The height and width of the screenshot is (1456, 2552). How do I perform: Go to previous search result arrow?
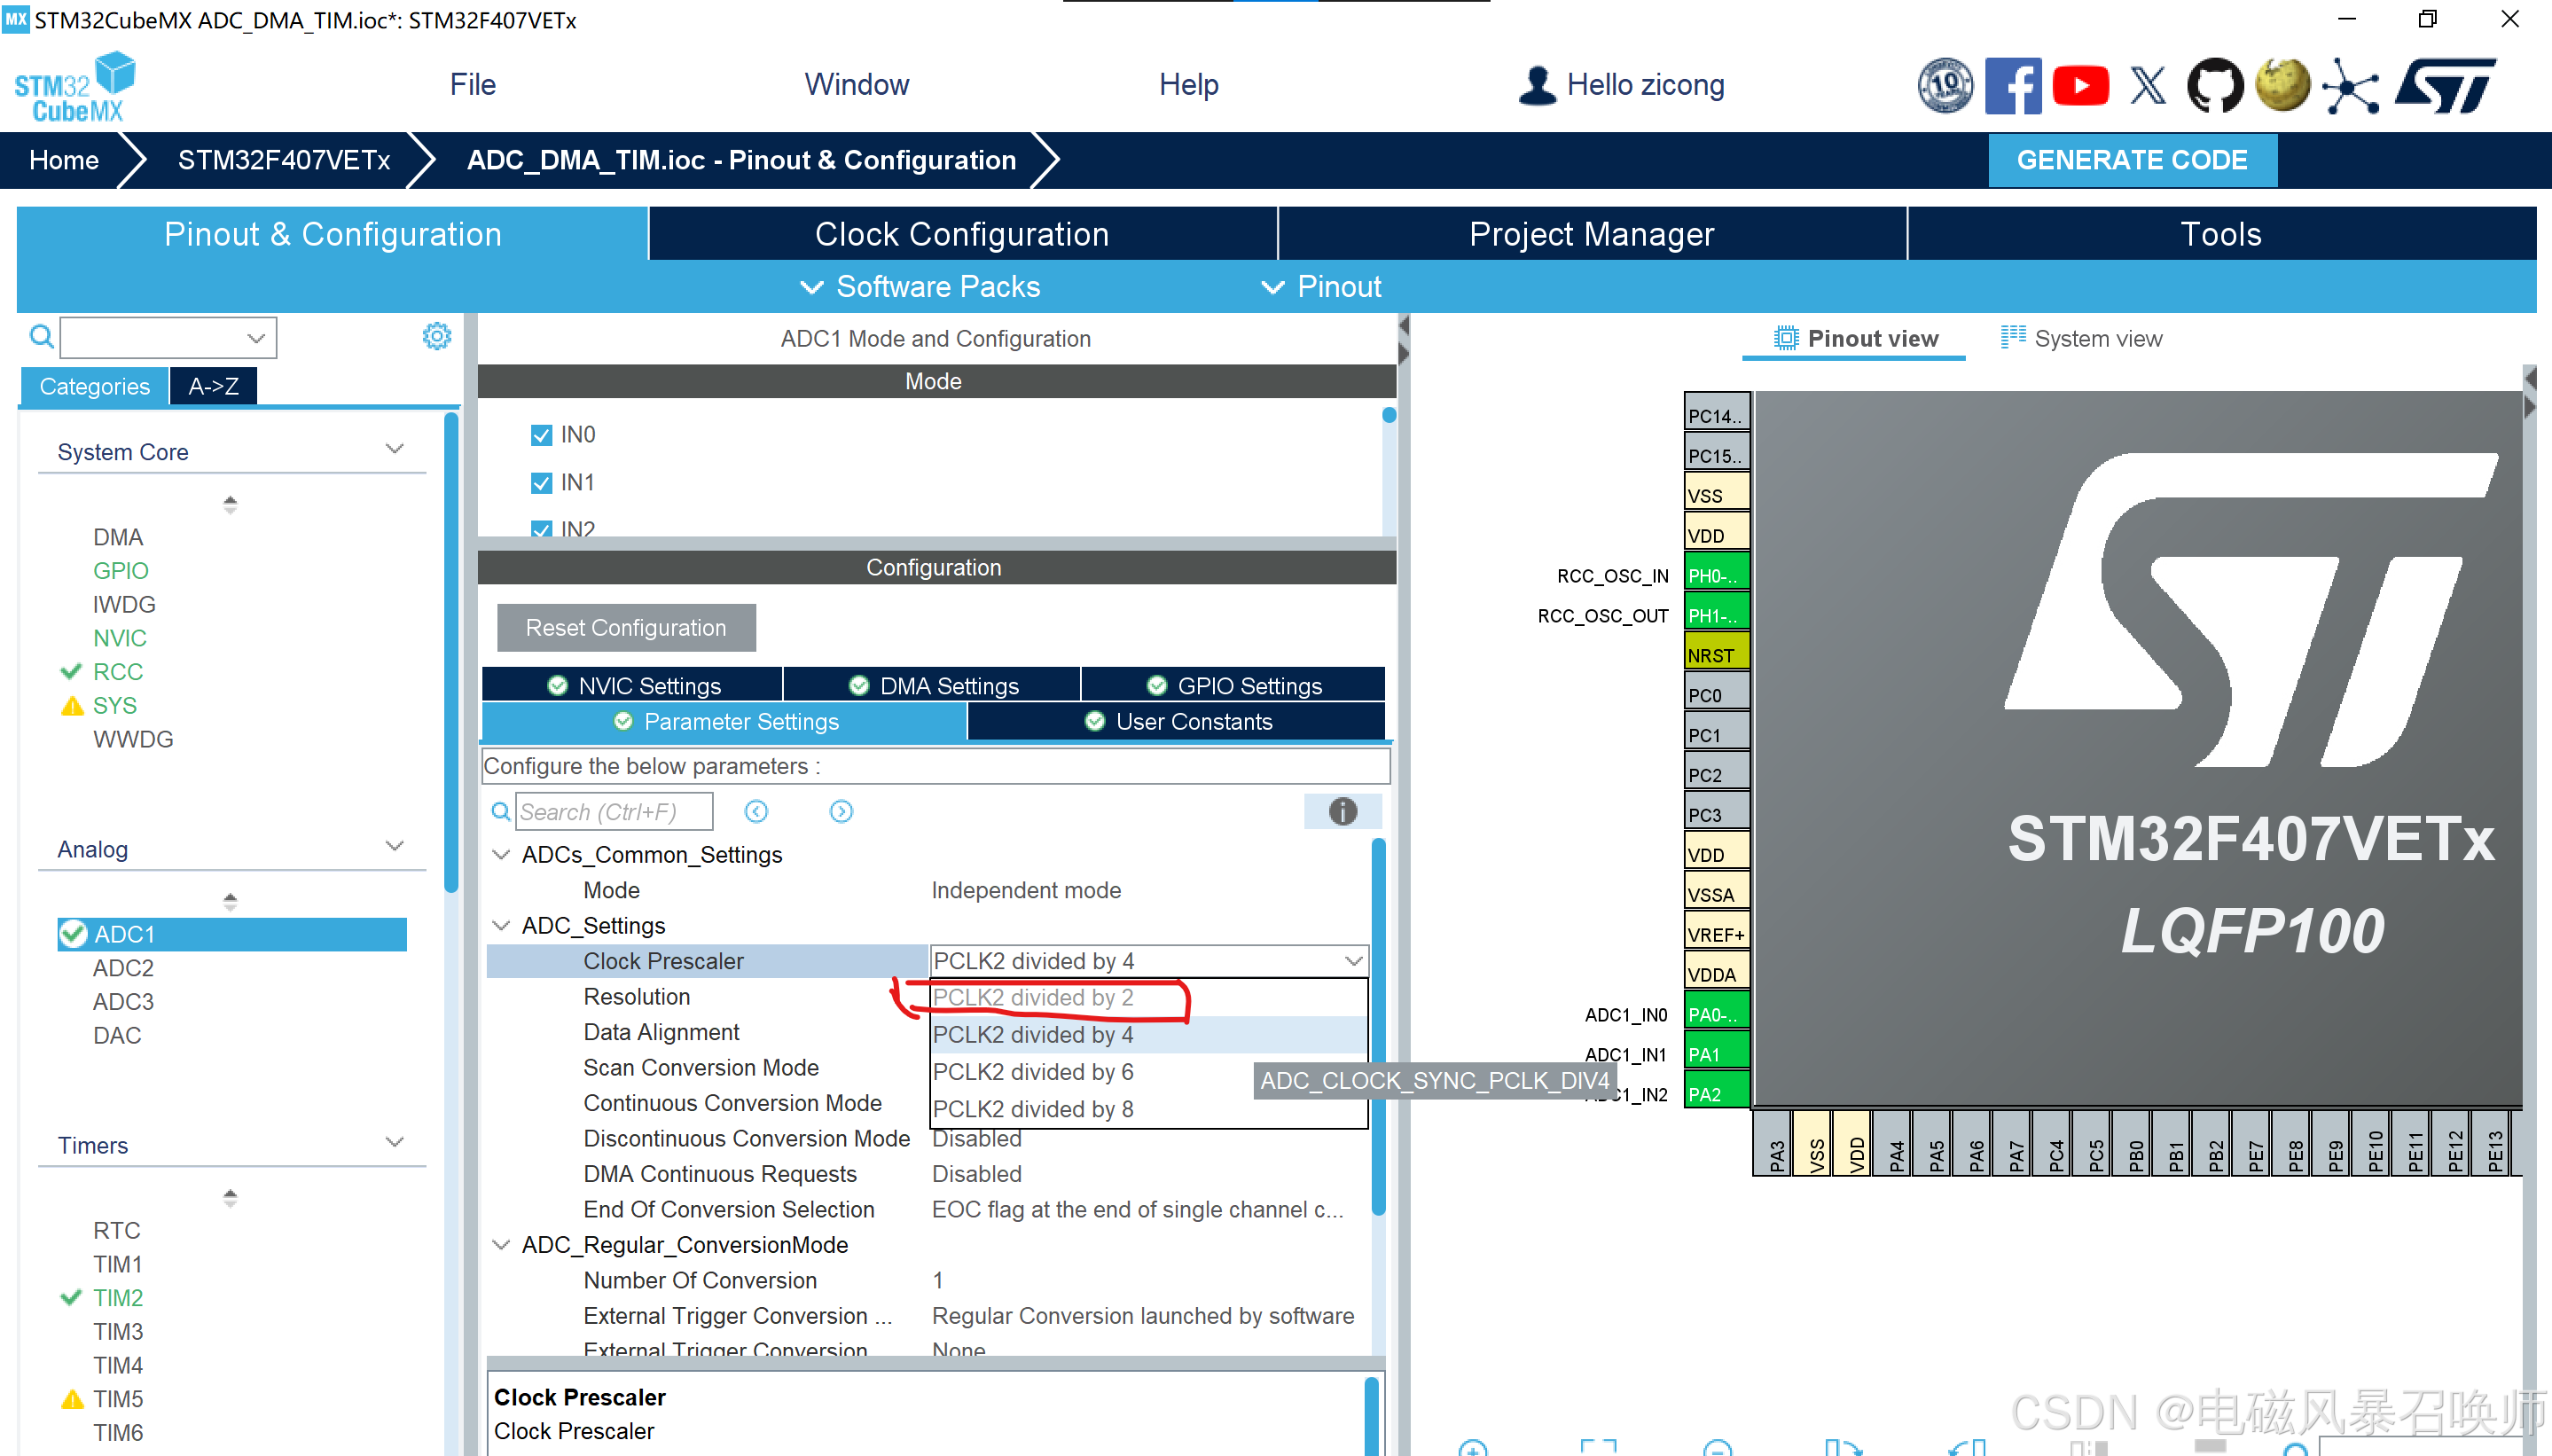756,811
